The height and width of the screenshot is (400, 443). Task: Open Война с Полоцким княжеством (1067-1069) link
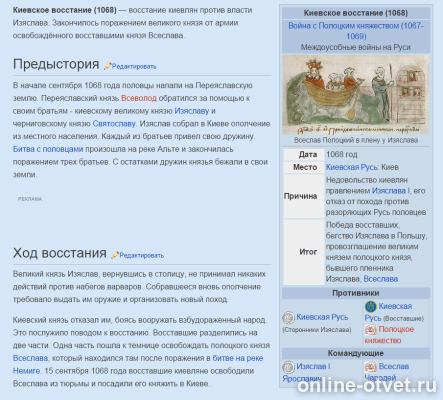[x=356, y=31]
